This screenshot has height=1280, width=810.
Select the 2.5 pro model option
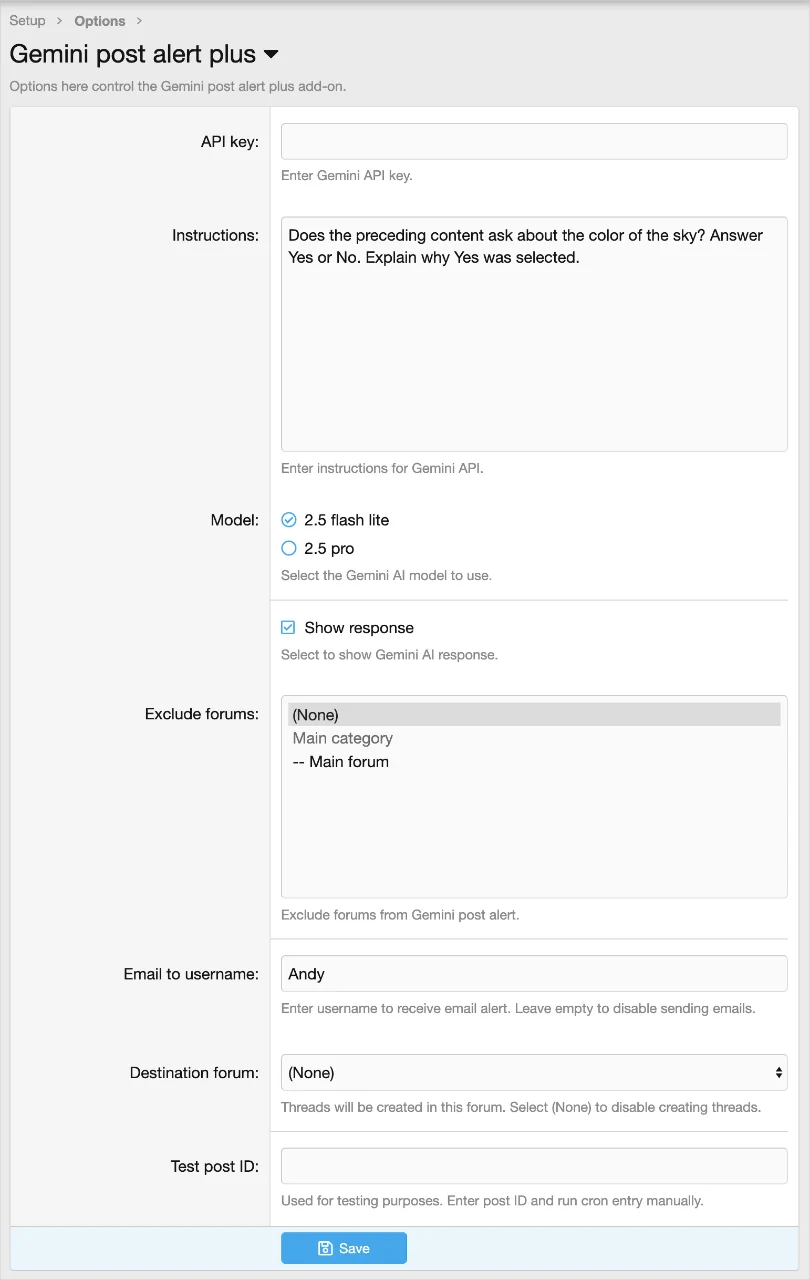tap(289, 548)
